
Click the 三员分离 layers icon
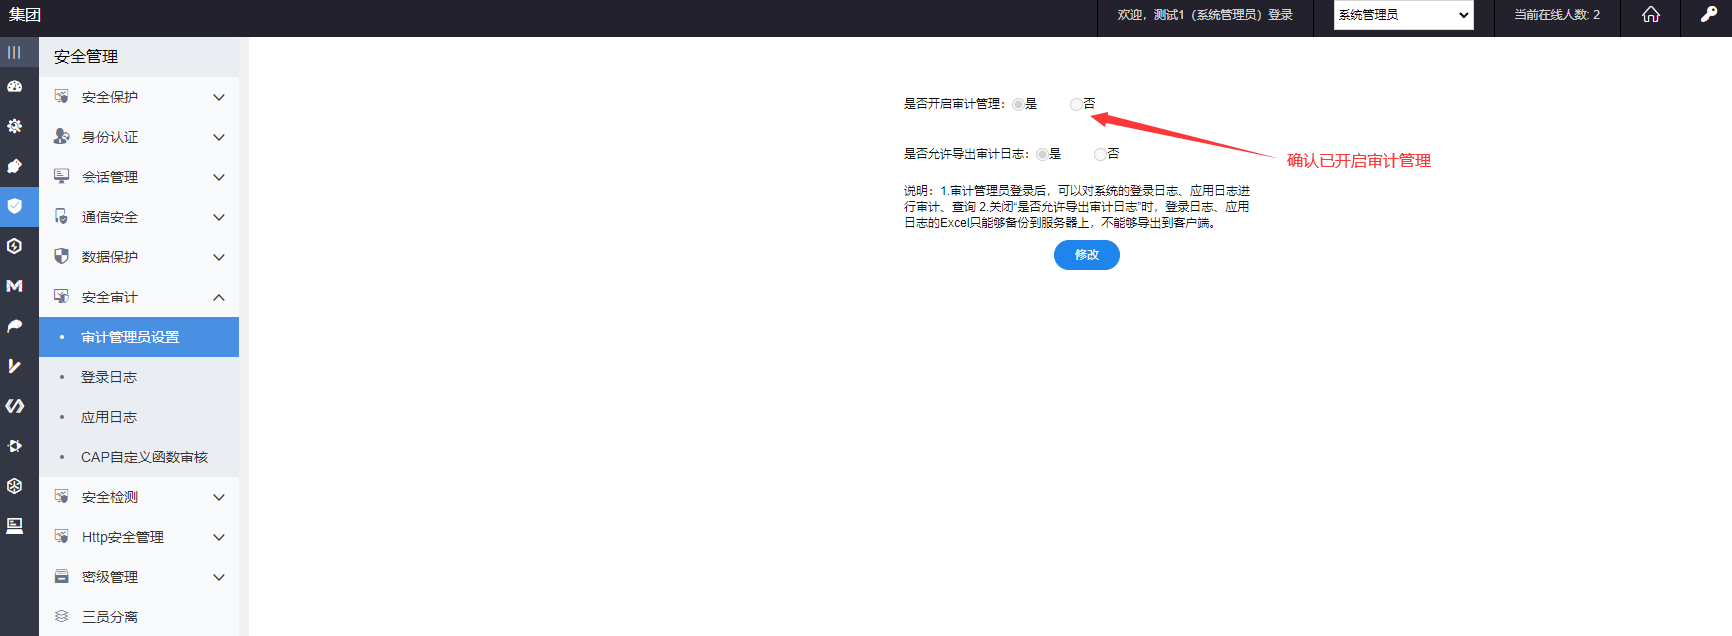point(61,616)
